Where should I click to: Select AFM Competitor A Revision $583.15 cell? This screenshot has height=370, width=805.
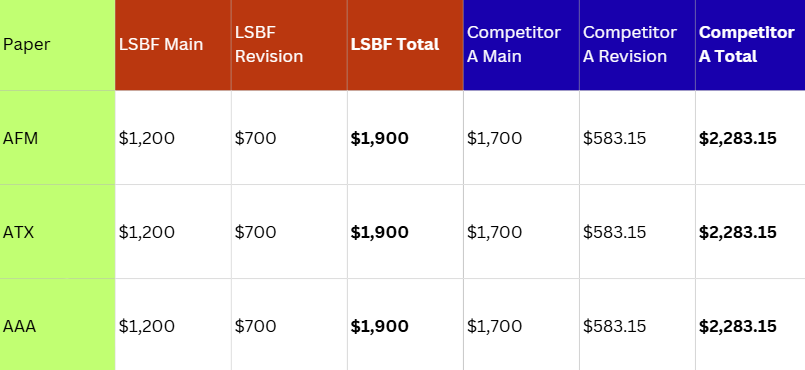tap(637, 138)
